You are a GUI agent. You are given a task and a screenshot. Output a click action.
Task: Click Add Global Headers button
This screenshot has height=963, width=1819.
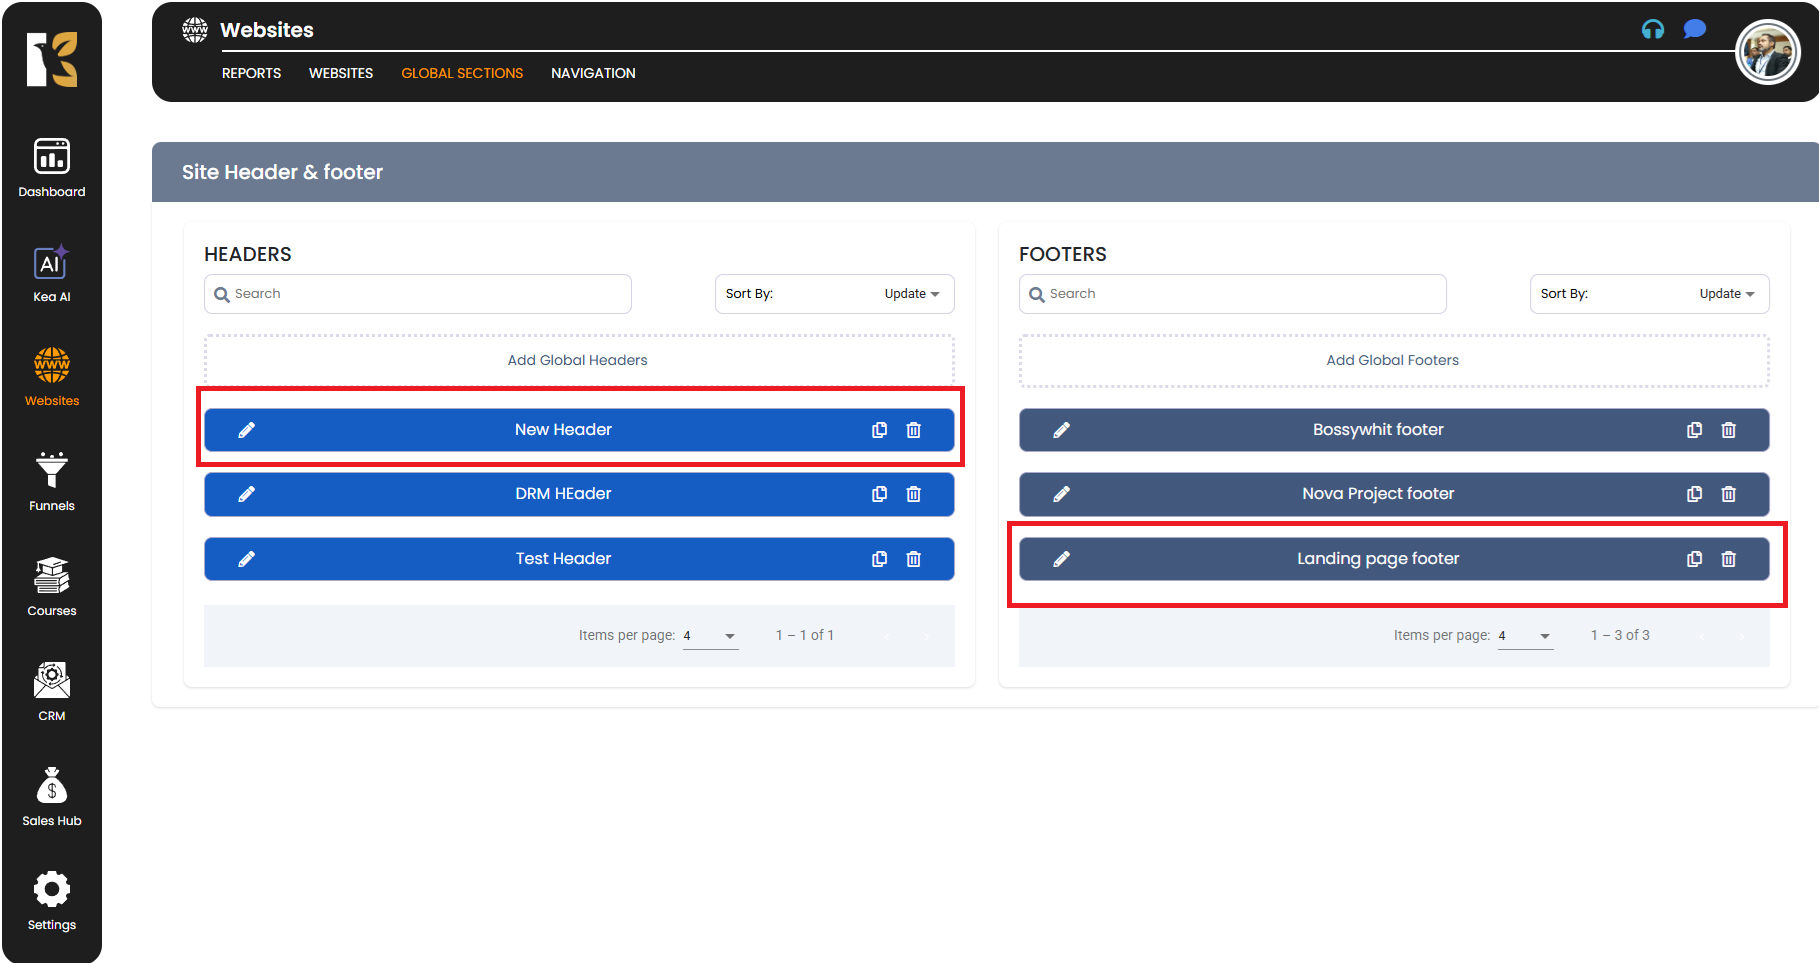click(x=578, y=360)
